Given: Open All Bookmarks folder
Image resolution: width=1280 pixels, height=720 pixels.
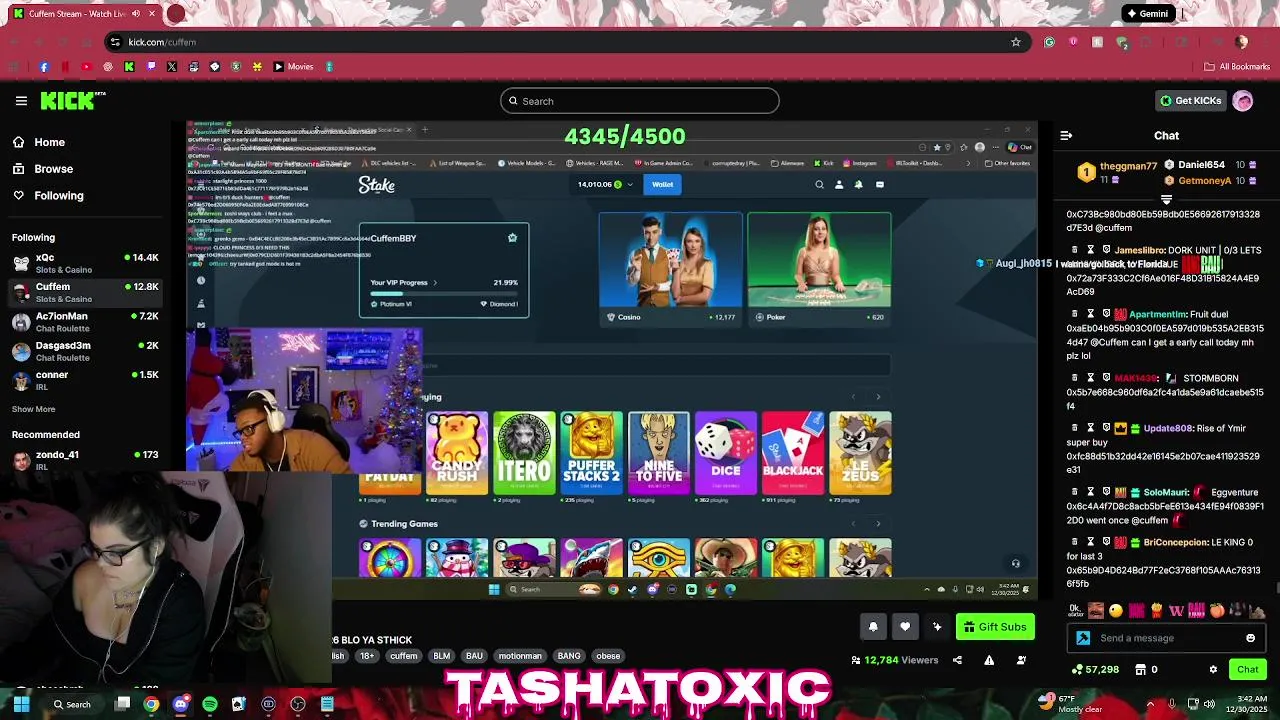Looking at the screenshot, I should tap(1237, 67).
